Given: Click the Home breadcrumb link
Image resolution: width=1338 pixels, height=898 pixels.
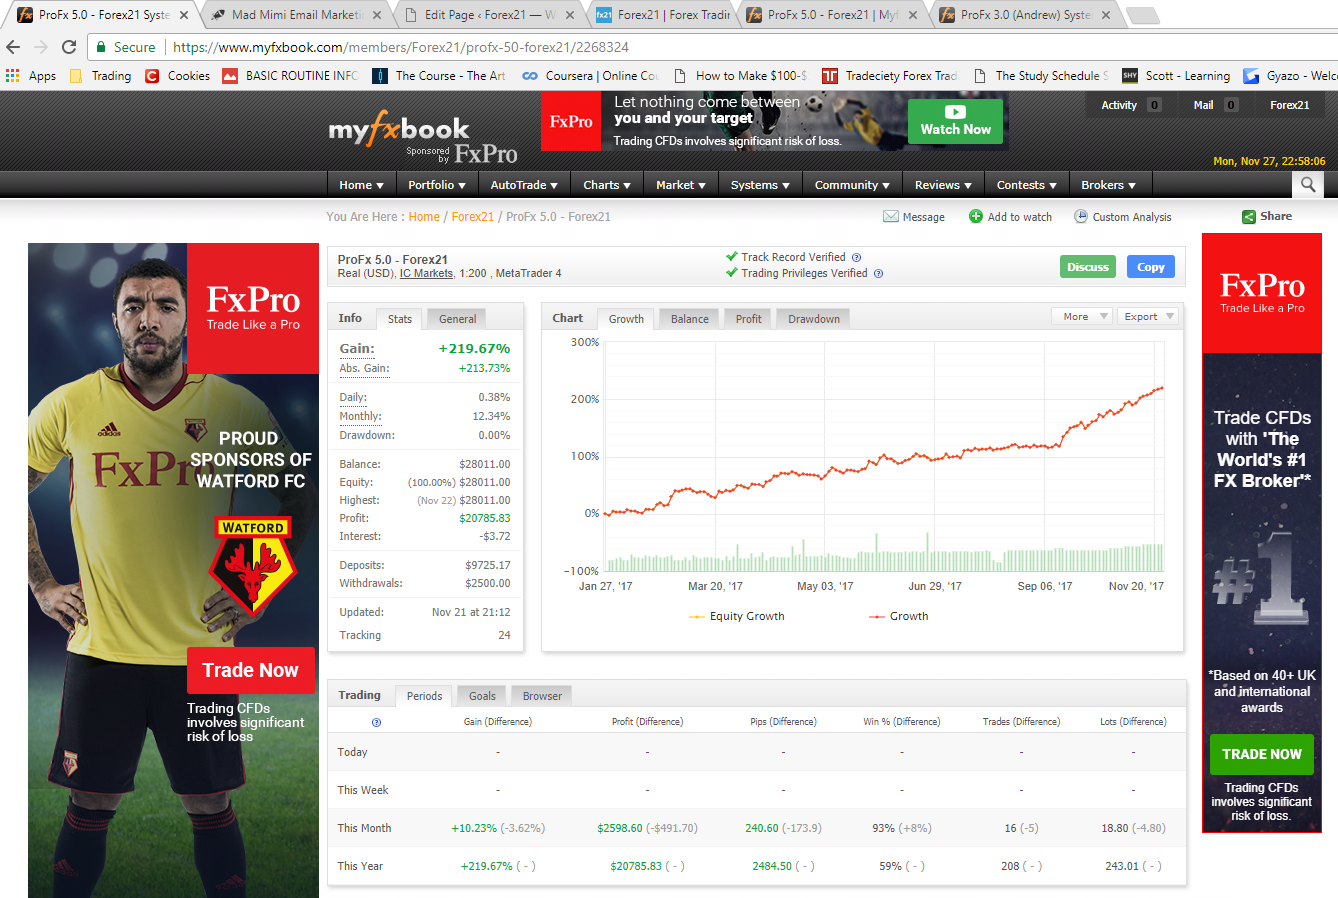Looking at the screenshot, I should pyautogui.click(x=424, y=216).
